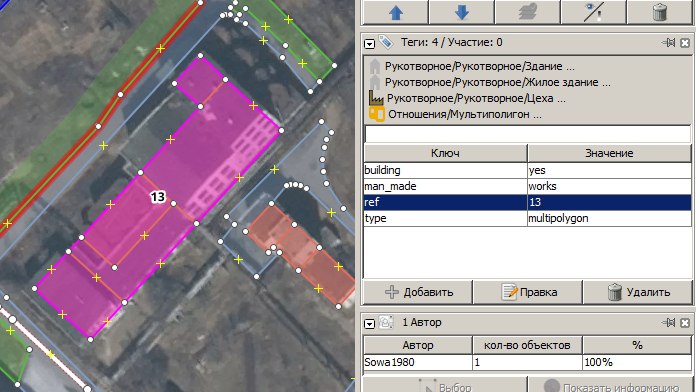Screen dimensions: 696x392
Task: Collapse the author panel
Action: 369,324
